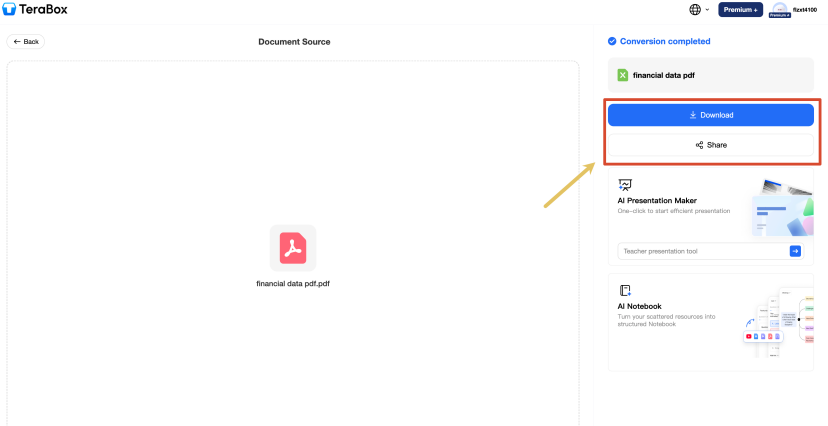This screenshot has height=426, width=828.
Task: Open the user profile avatar
Action: 780,8
